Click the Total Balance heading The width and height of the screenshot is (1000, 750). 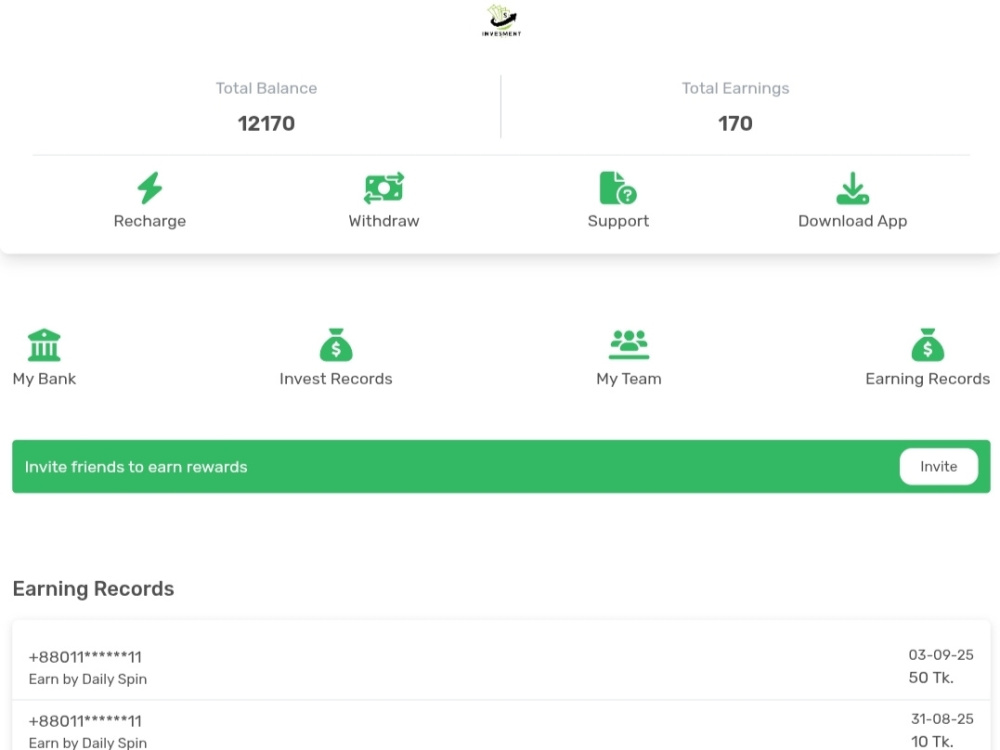coord(267,88)
